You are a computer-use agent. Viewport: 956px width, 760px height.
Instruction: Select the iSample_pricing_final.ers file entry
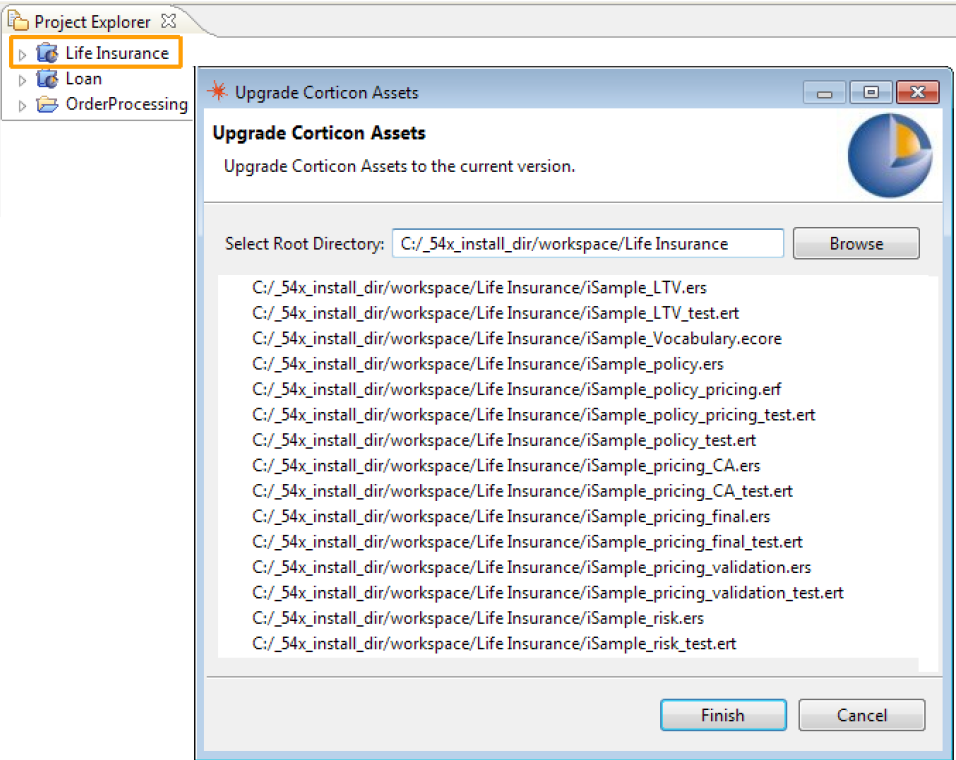[x=511, y=517]
